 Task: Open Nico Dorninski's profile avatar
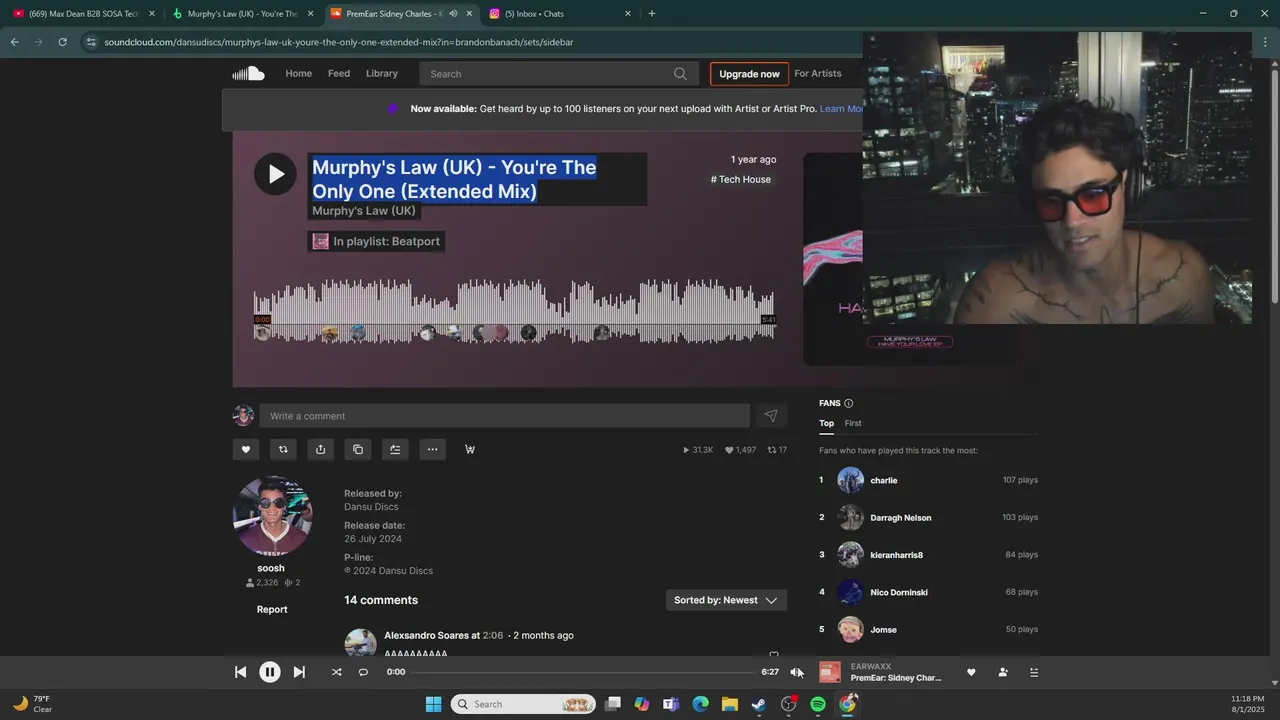coord(851,592)
